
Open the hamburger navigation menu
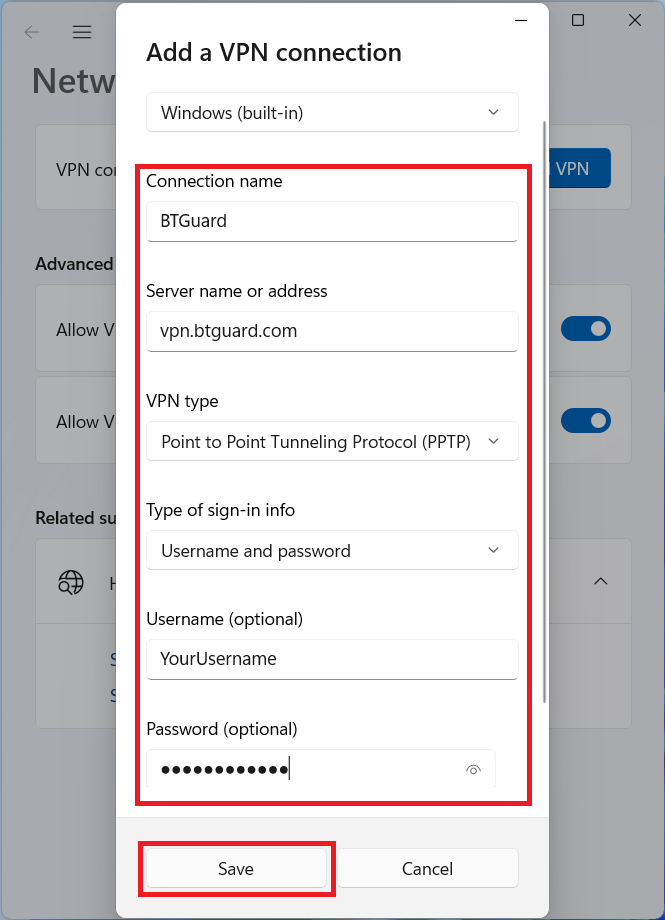pyautogui.click(x=82, y=32)
